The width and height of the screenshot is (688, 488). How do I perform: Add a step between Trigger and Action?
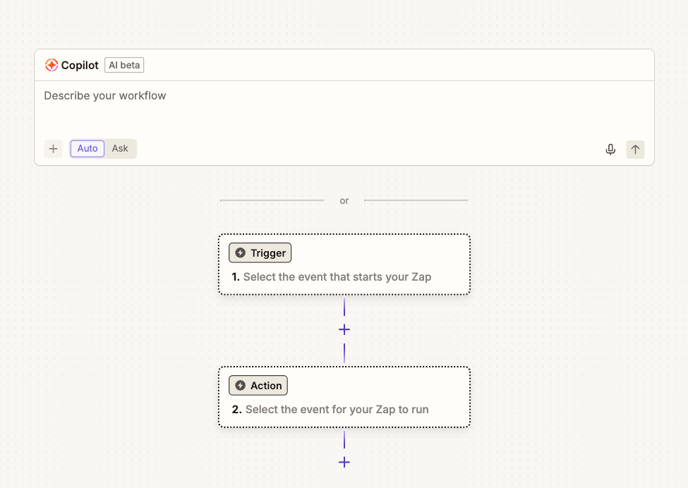(344, 329)
